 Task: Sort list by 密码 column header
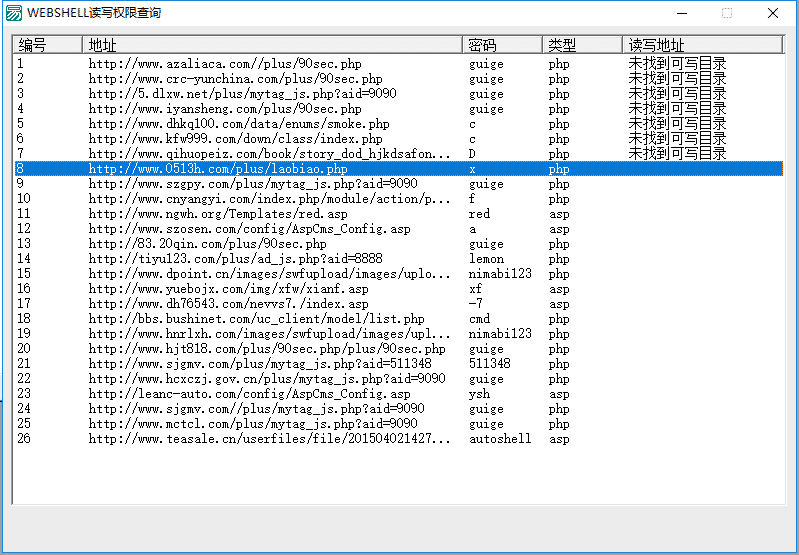click(502, 45)
